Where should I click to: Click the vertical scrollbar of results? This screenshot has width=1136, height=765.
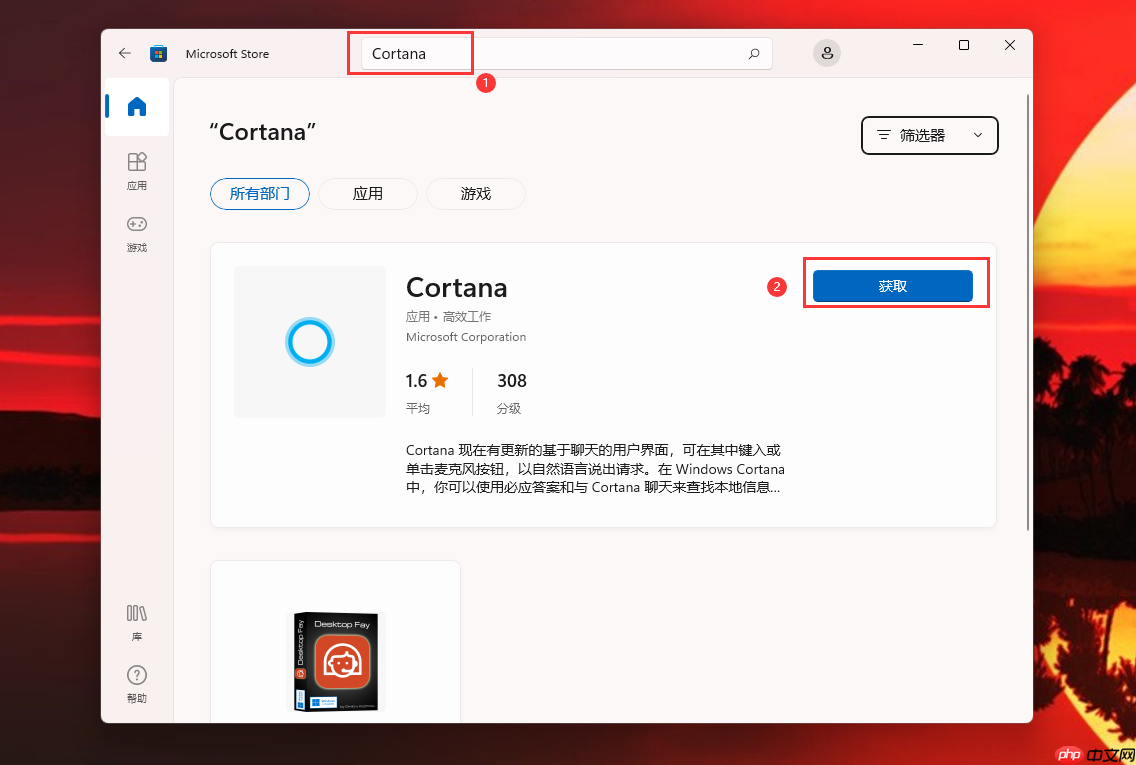click(x=1027, y=312)
